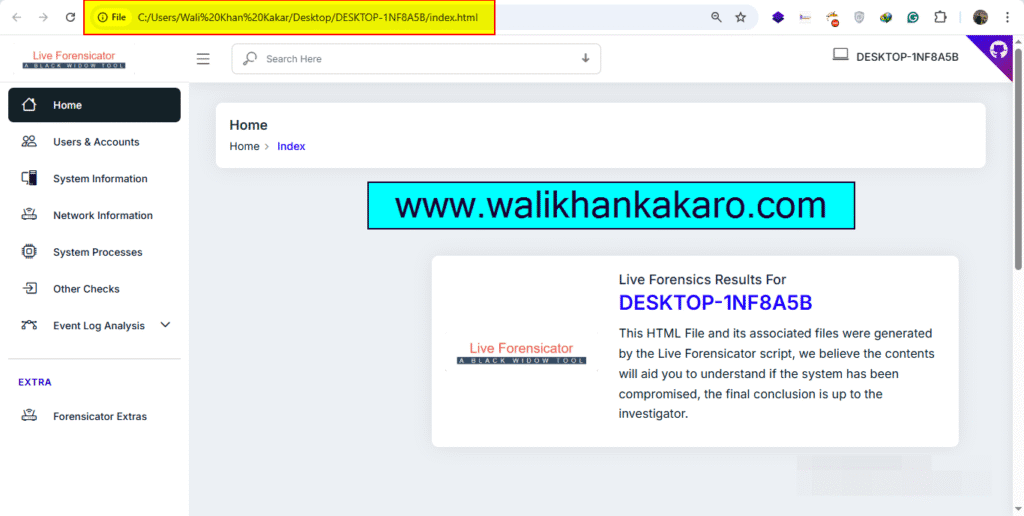Open the GitHub corner icon

[x=997, y=50]
